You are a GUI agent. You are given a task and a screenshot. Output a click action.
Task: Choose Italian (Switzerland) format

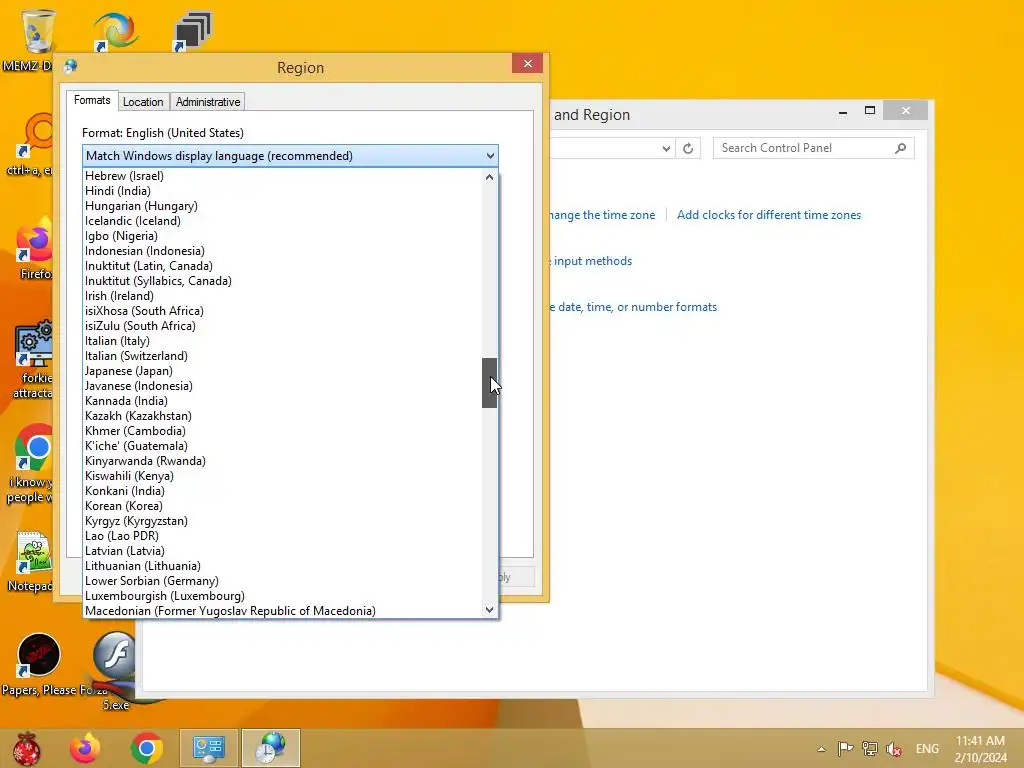tap(282, 356)
